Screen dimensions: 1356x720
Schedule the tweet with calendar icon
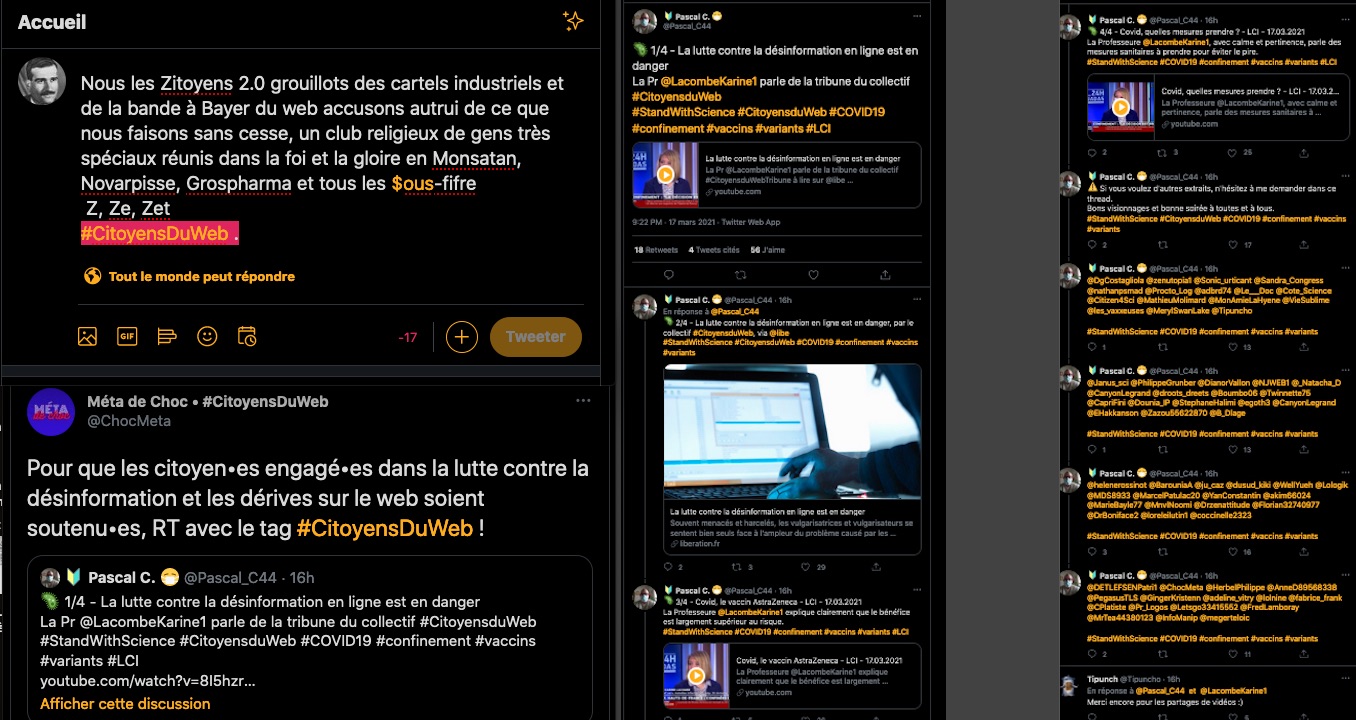(x=247, y=337)
